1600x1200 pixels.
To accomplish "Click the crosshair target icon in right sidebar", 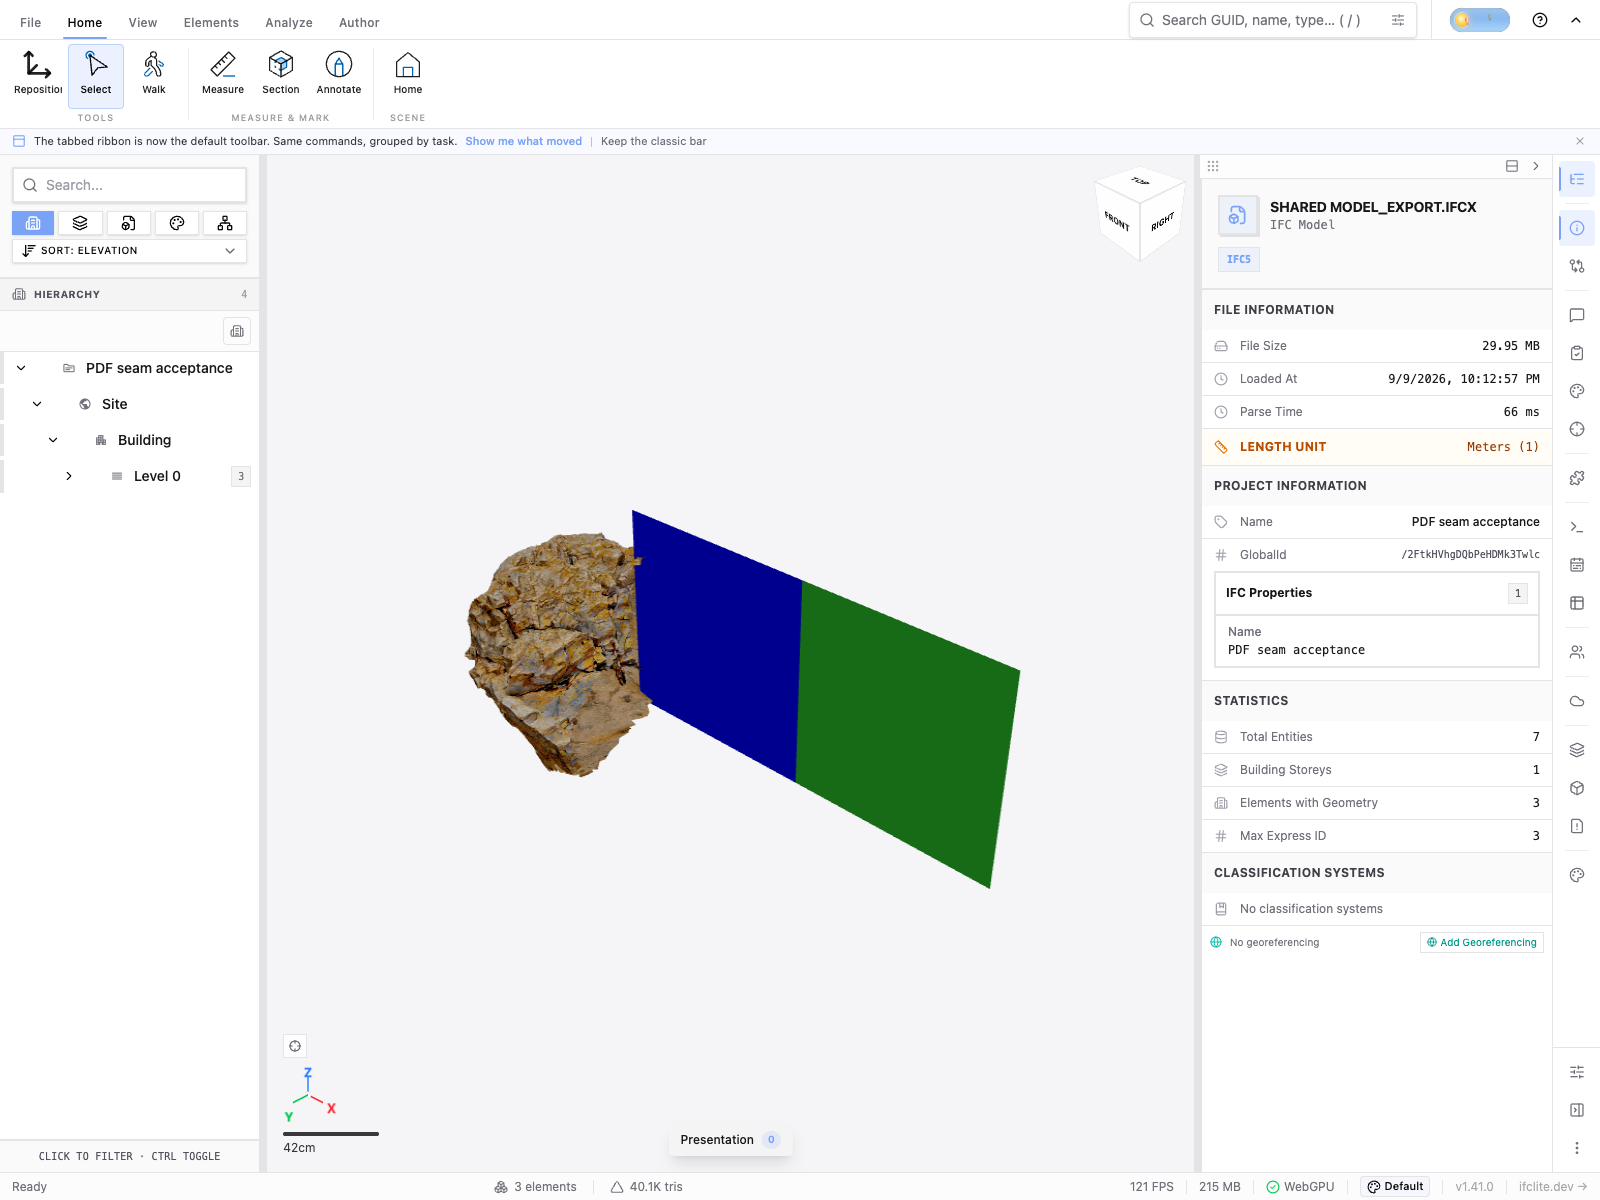I will coord(1577,429).
